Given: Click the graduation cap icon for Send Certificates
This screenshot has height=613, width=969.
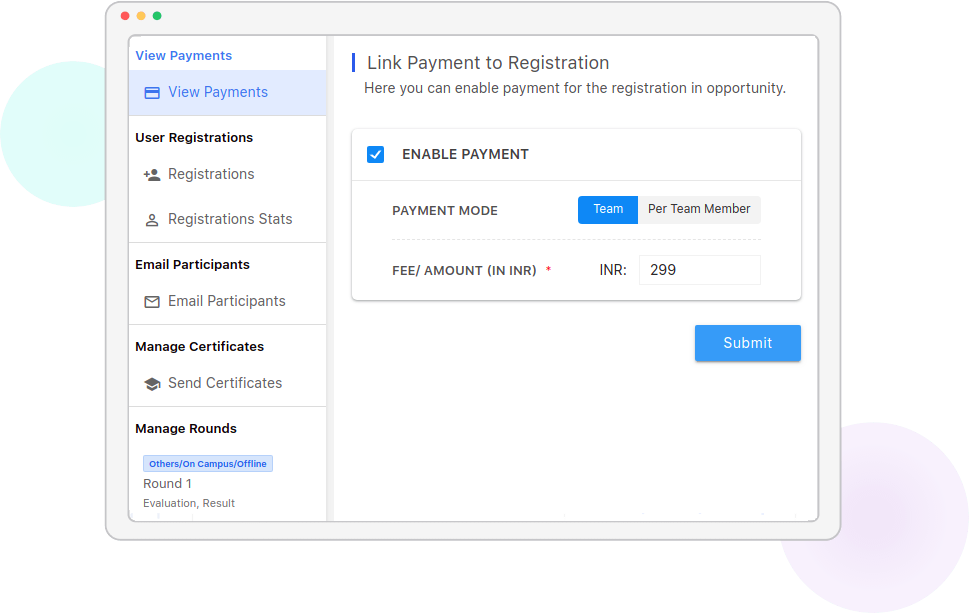Looking at the screenshot, I should tap(152, 384).
